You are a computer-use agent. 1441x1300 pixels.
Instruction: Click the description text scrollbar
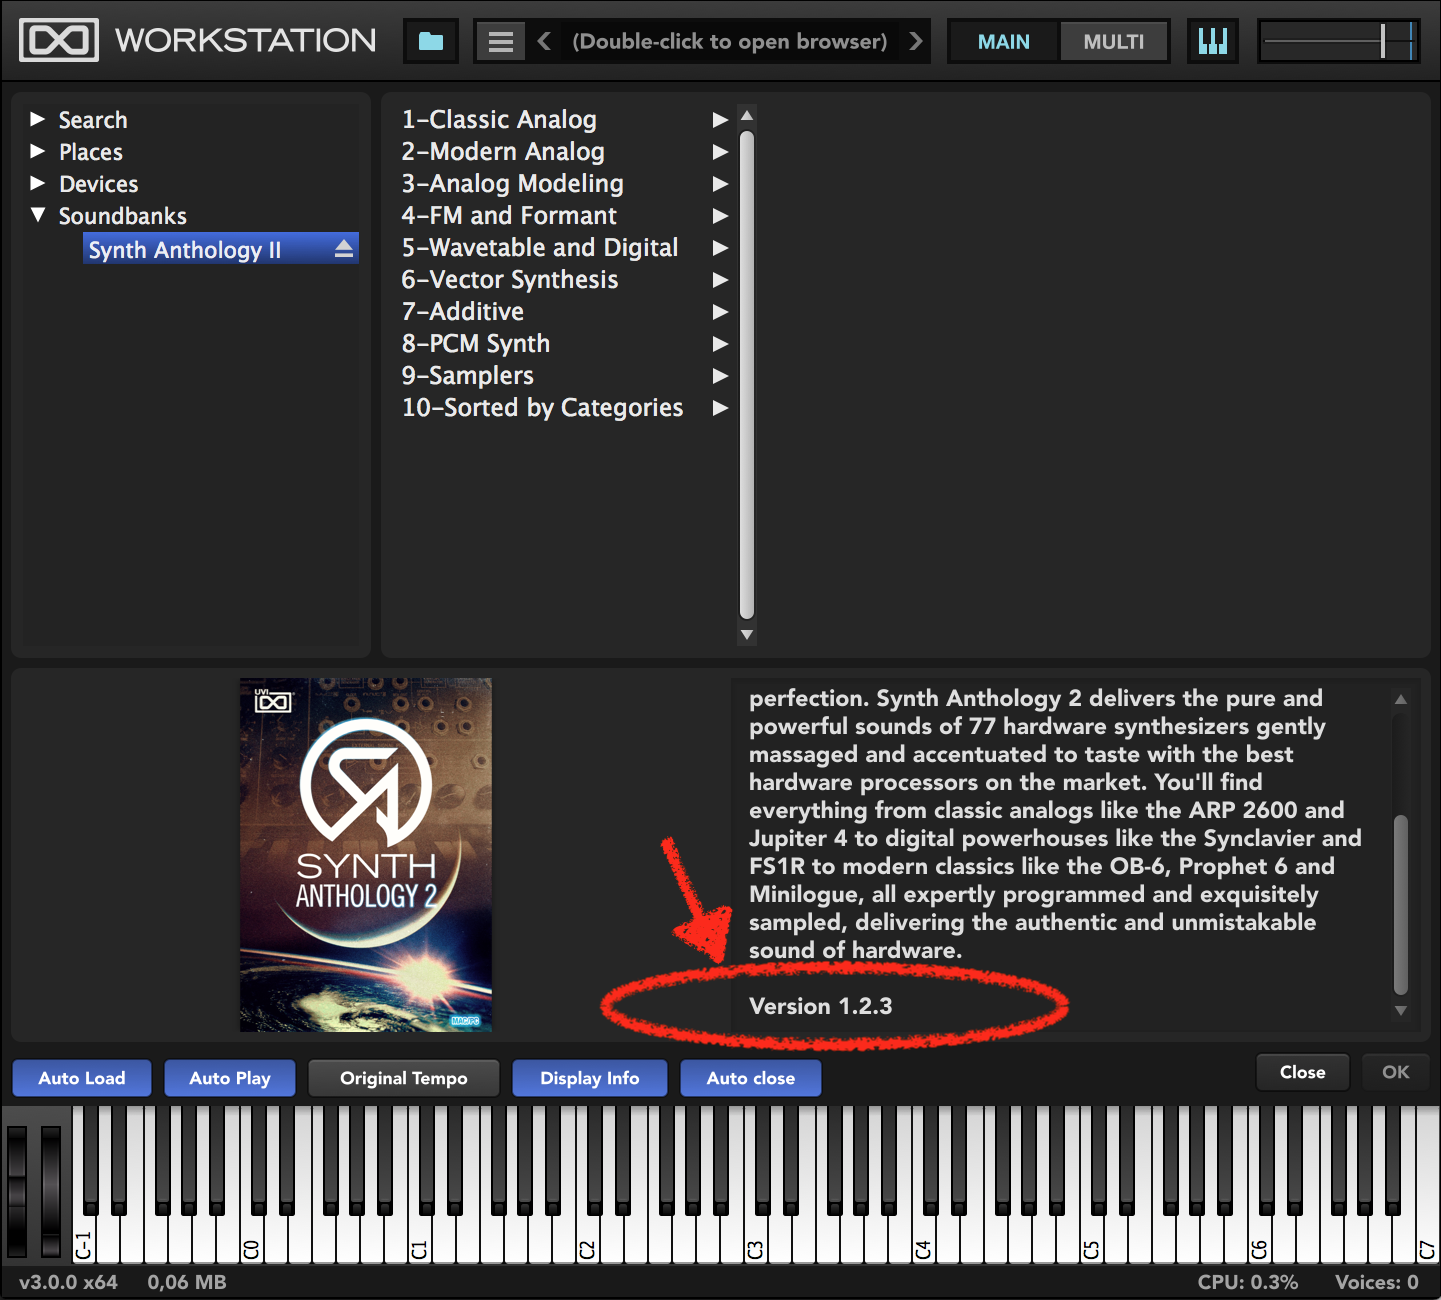(1400, 905)
